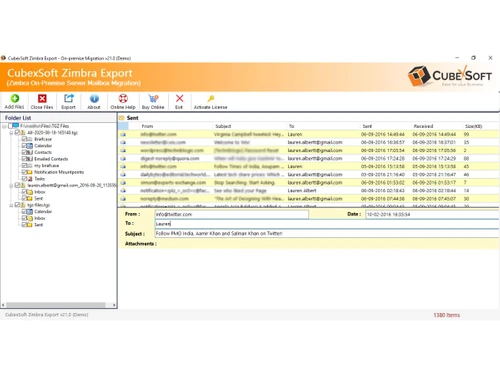Click envelope icon of wordpress@techieblogic.com email
500x375 pixels.
[123, 150]
